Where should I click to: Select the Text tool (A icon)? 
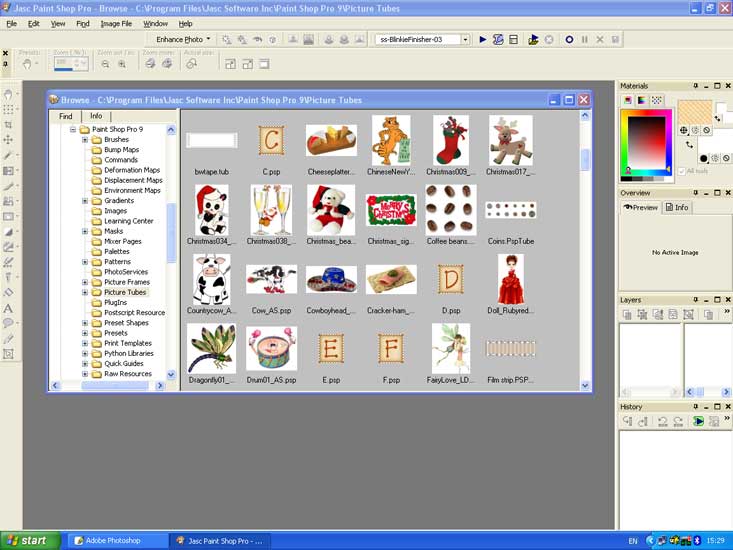8,308
